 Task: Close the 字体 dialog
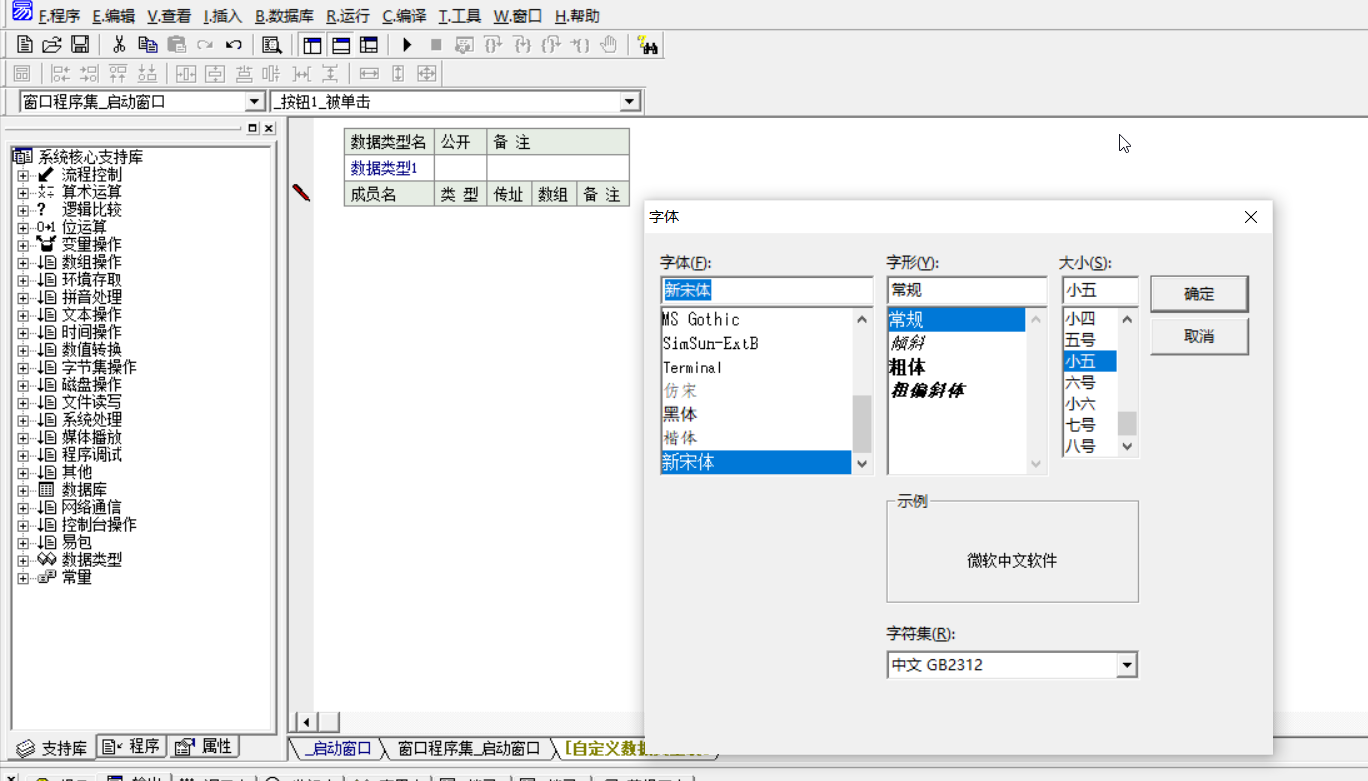coord(1250,217)
